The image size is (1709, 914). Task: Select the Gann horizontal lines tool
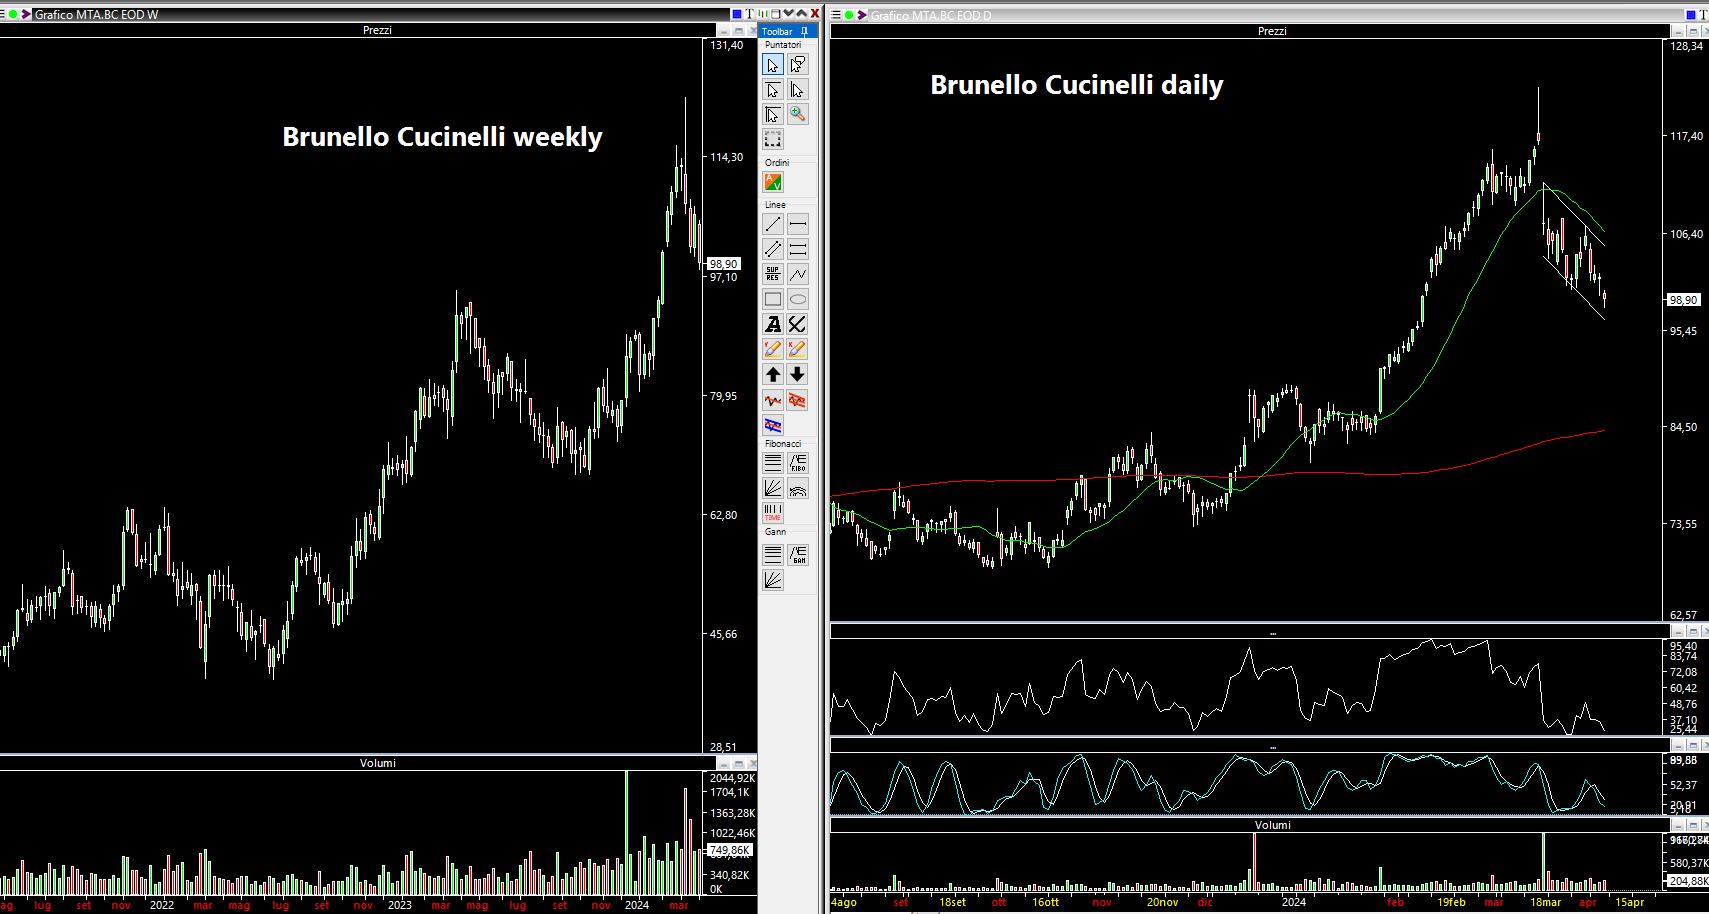(772, 555)
